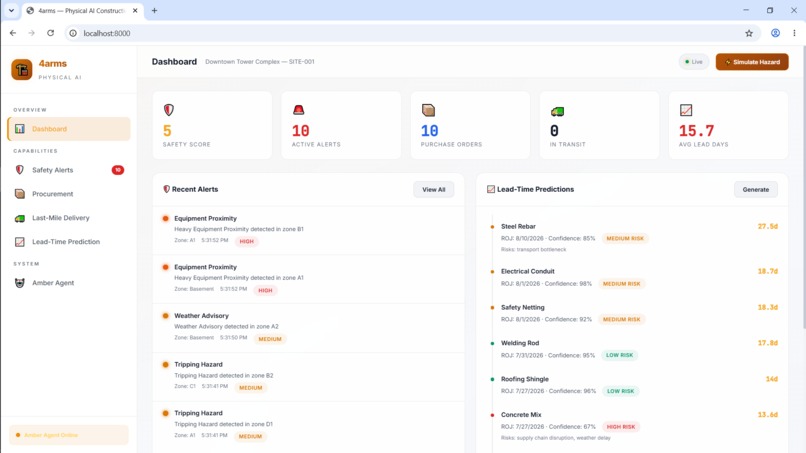
Task: Click the HIGH RISK tag on Concrete Mix
Action: point(620,427)
